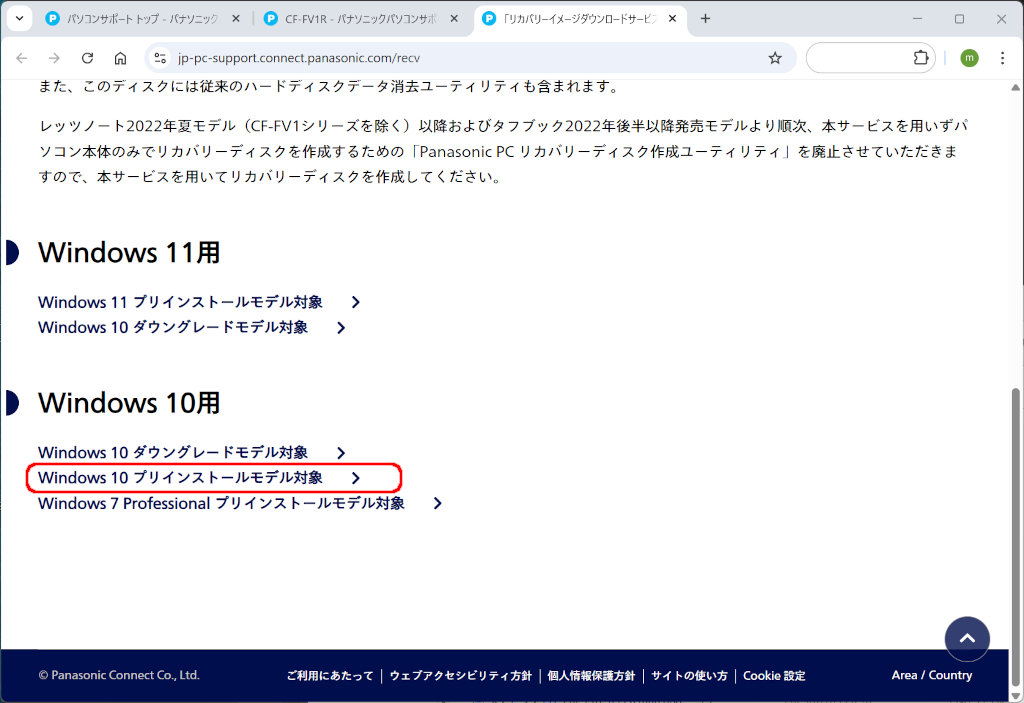Open ご利用にあたって footer link
The height and width of the screenshot is (703, 1024).
330,676
